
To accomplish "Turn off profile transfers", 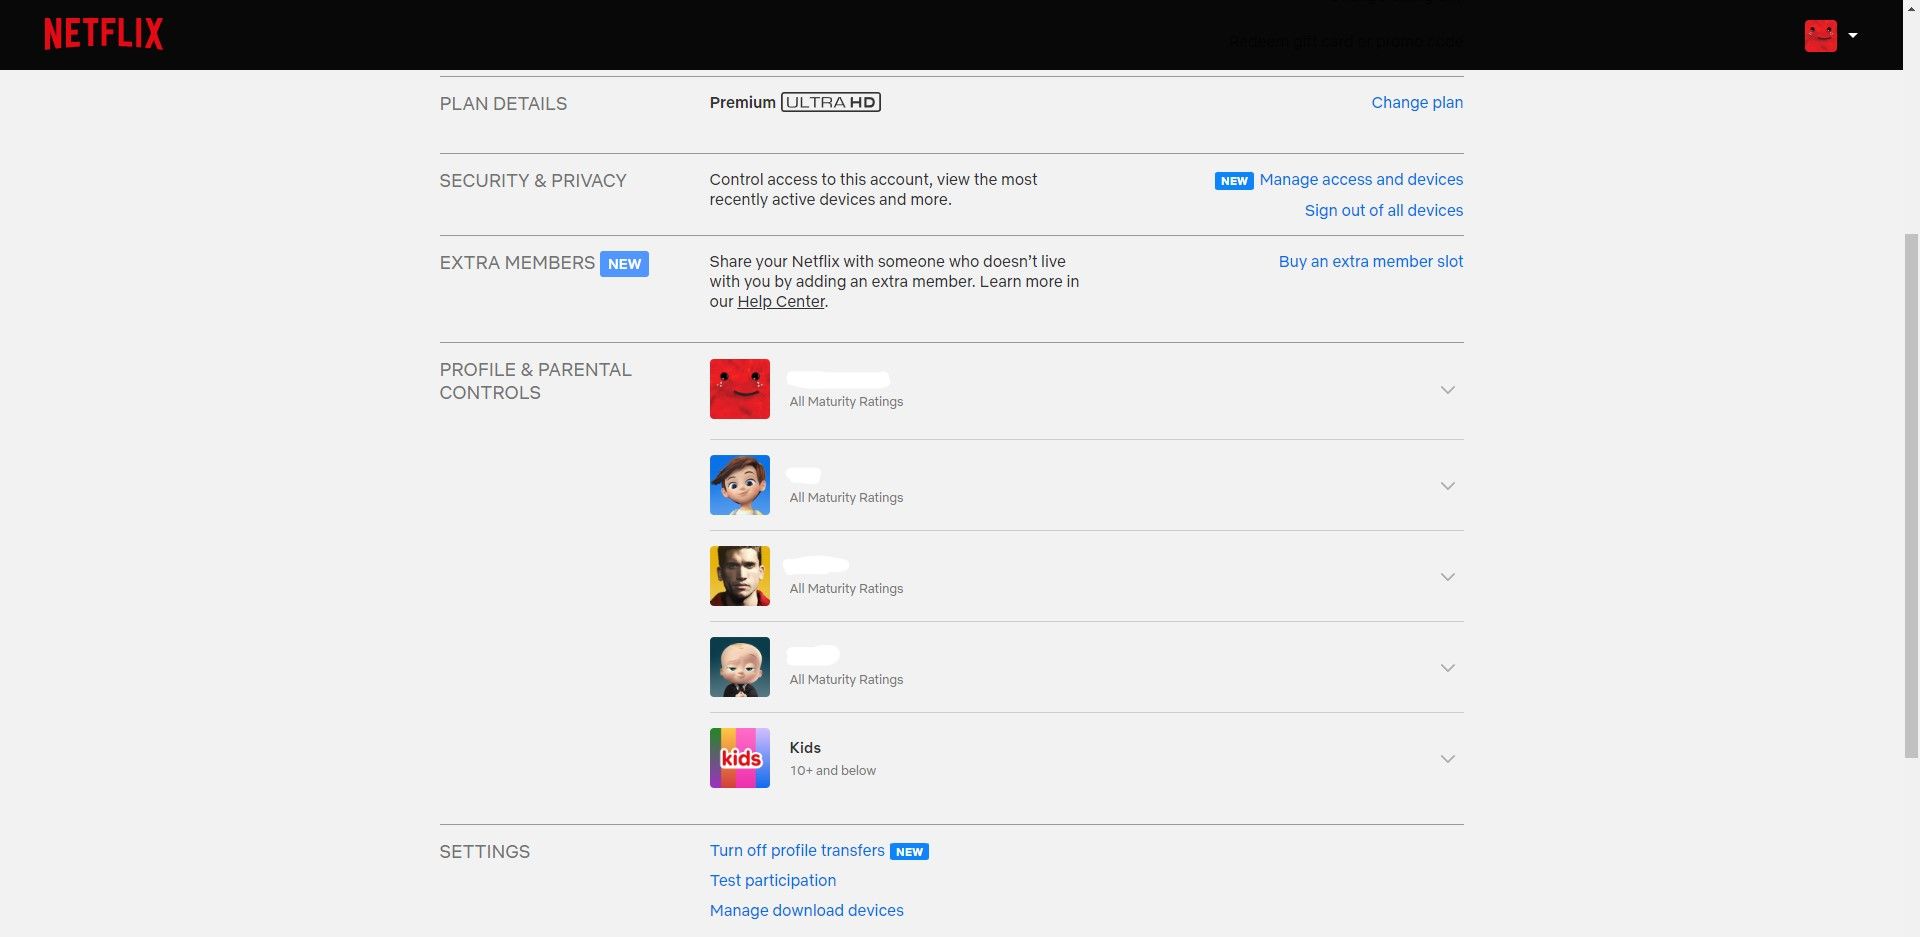I will point(796,850).
